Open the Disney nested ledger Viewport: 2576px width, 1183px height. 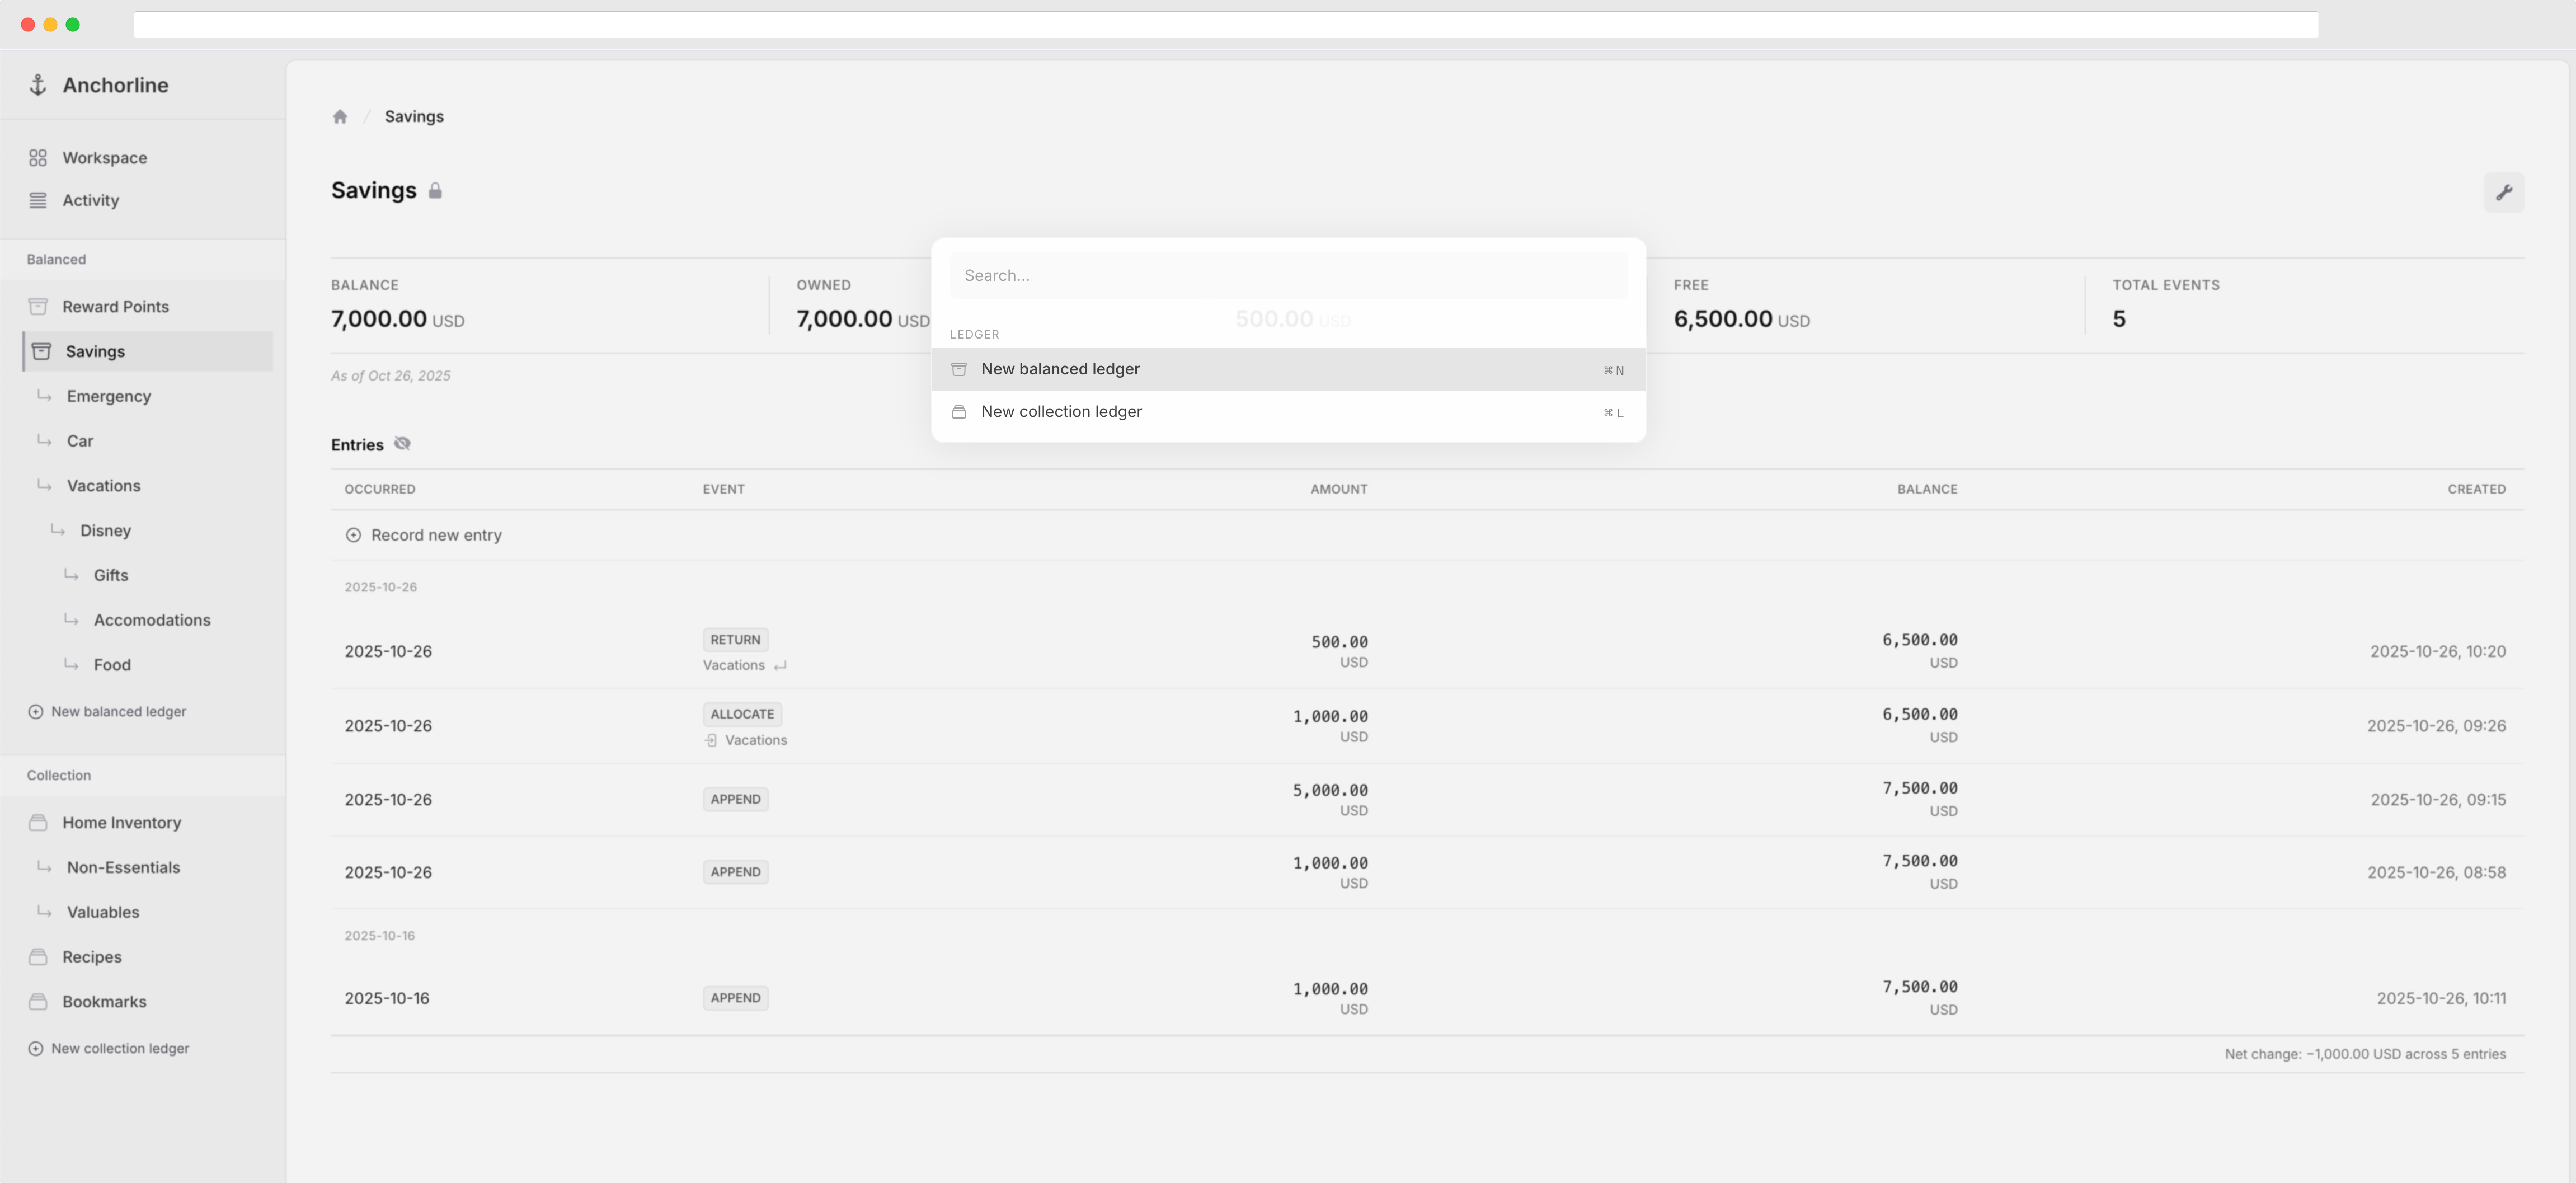coord(105,531)
